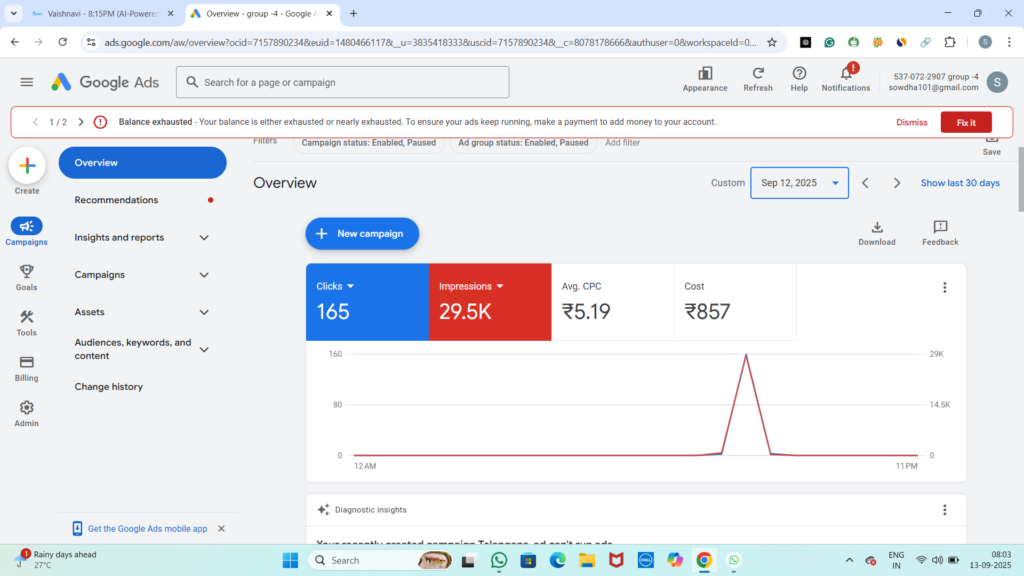Close the mobile app promo
Screen dimensions: 1024x576
(x=221, y=528)
